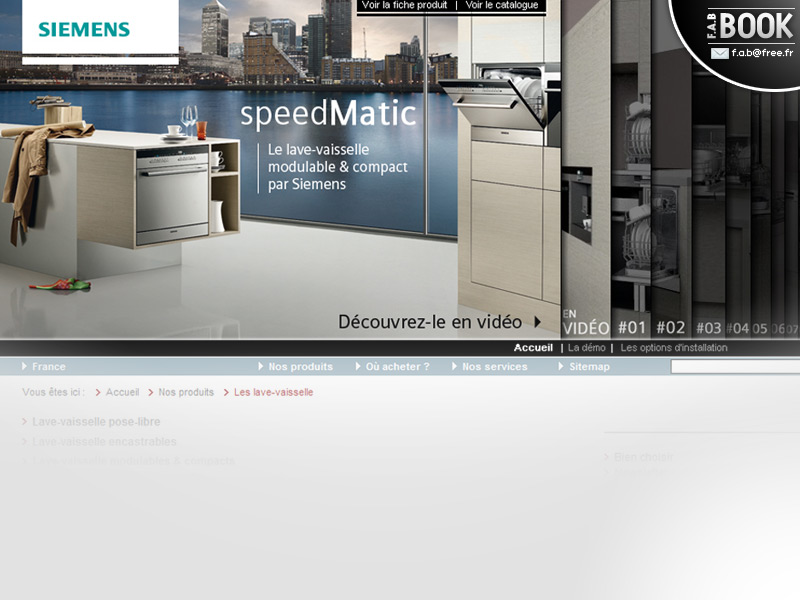Select video thumbnail #02
Image resolution: width=800 pixels, height=600 pixels.
point(670,328)
